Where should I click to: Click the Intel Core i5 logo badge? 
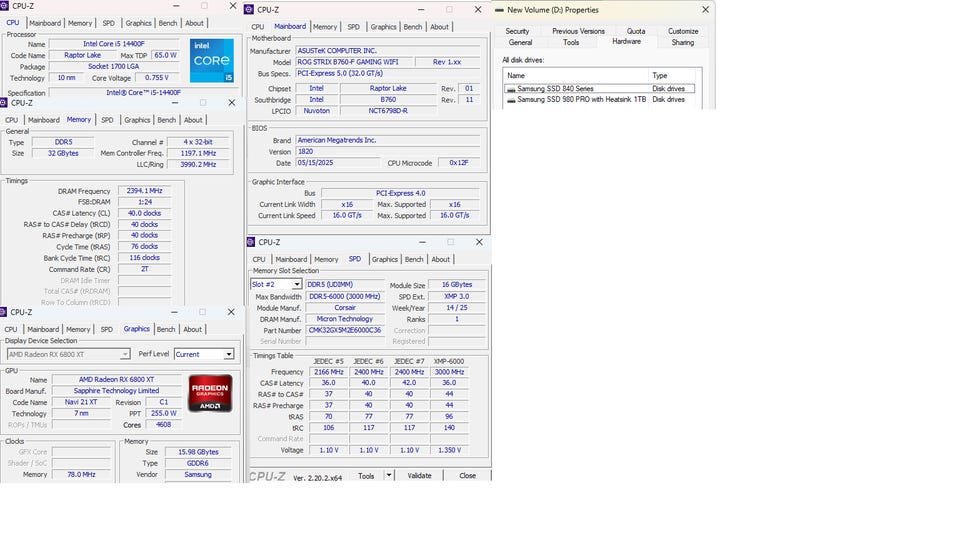coord(211,61)
